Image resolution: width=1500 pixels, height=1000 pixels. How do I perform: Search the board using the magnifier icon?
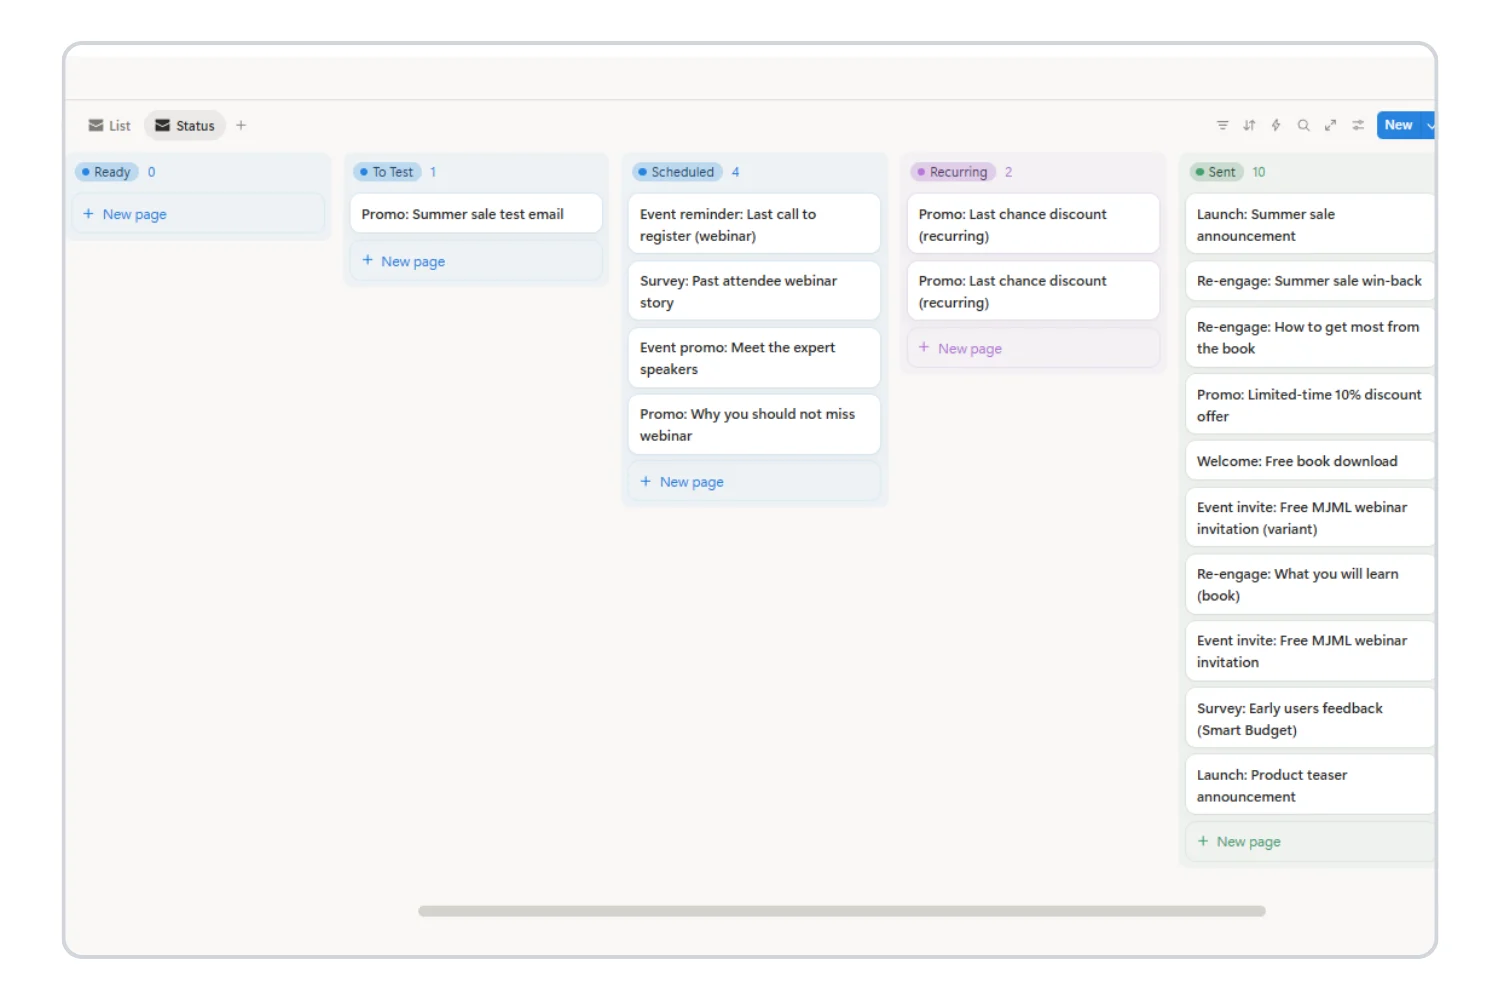pyautogui.click(x=1303, y=125)
